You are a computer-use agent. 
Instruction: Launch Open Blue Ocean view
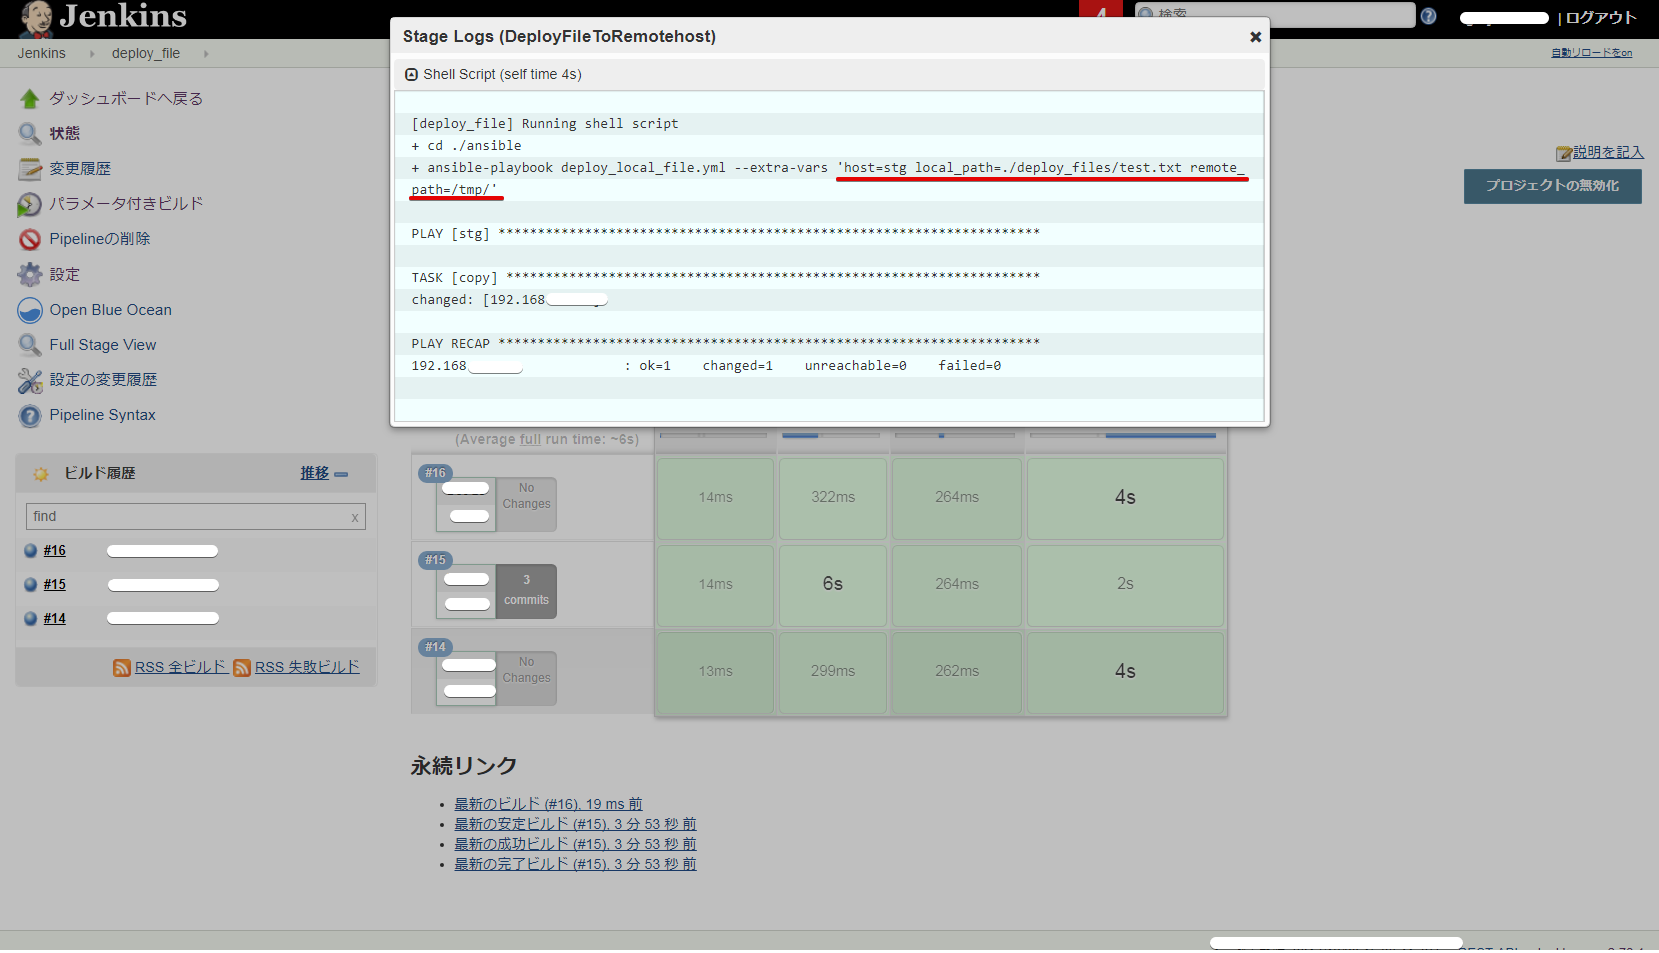click(111, 309)
